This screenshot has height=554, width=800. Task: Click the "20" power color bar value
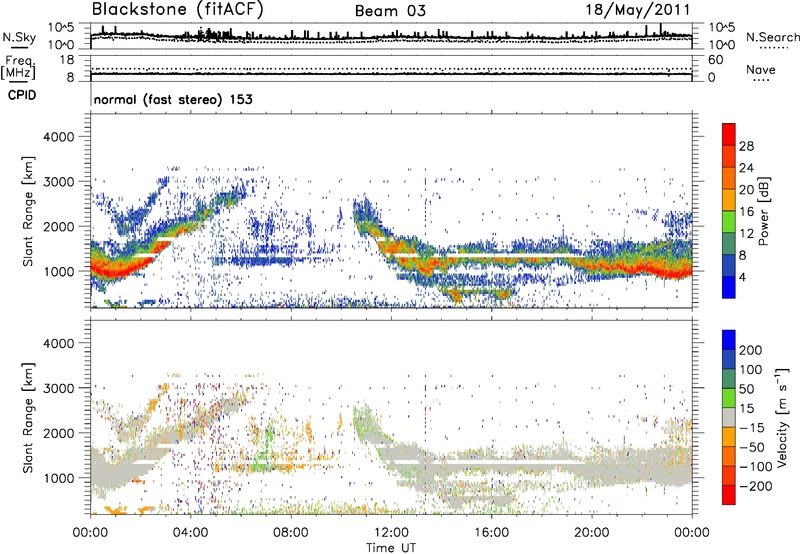tap(746, 190)
